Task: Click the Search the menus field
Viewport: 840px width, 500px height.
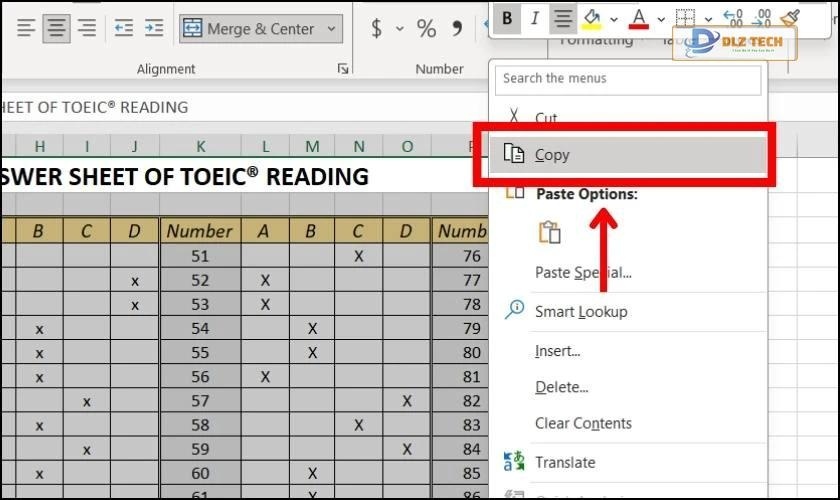Action: click(628, 78)
